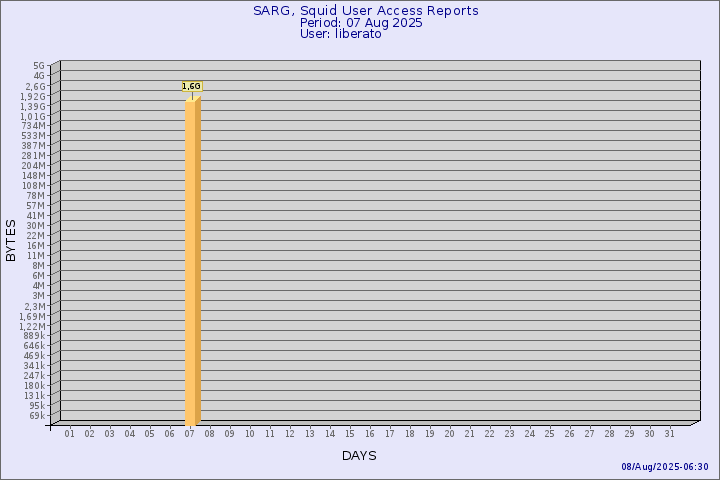Click day 31 on the x-axis

[x=669, y=434]
